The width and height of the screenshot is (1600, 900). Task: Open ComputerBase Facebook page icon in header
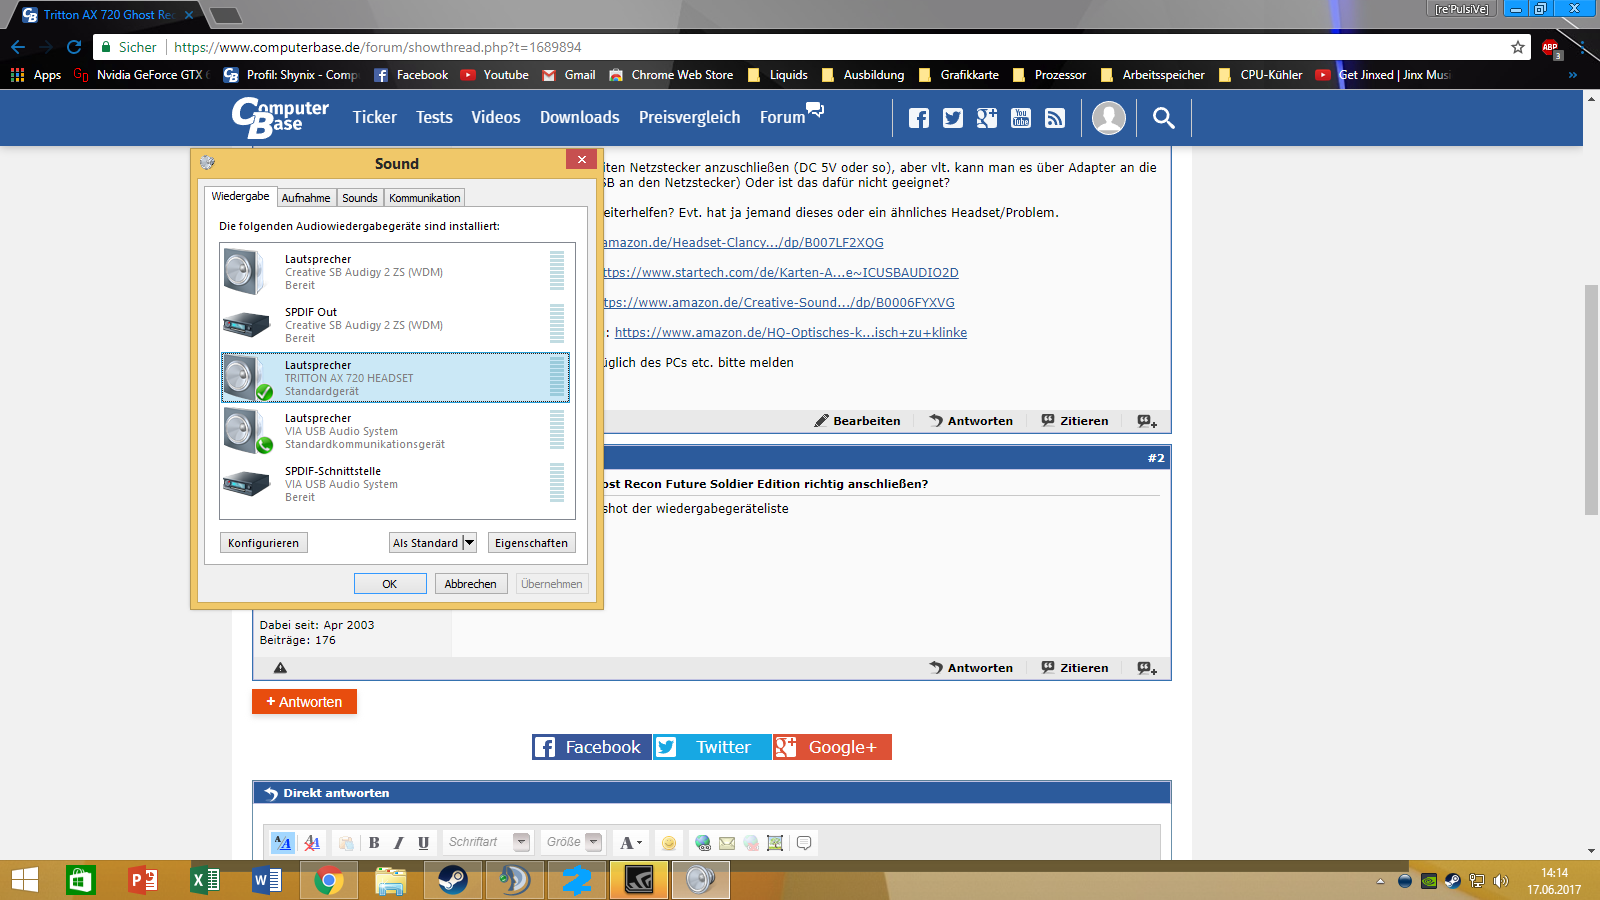click(x=919, y=118)
